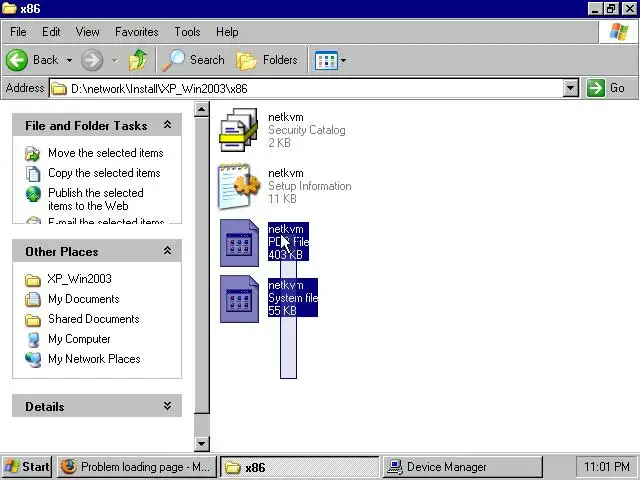640x480 pixels.
Task: Open the Edit menu
Action: coord(51,32)
